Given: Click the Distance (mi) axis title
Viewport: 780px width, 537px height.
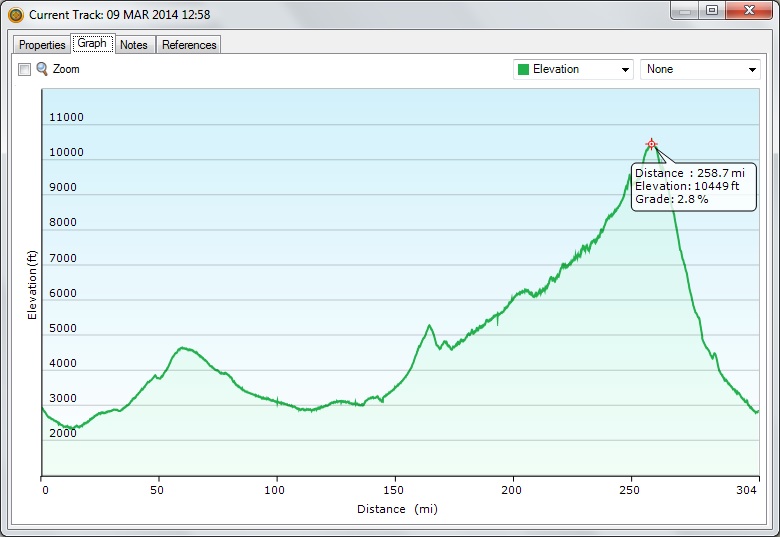Looking at the screenshot, I should point(397,509).
